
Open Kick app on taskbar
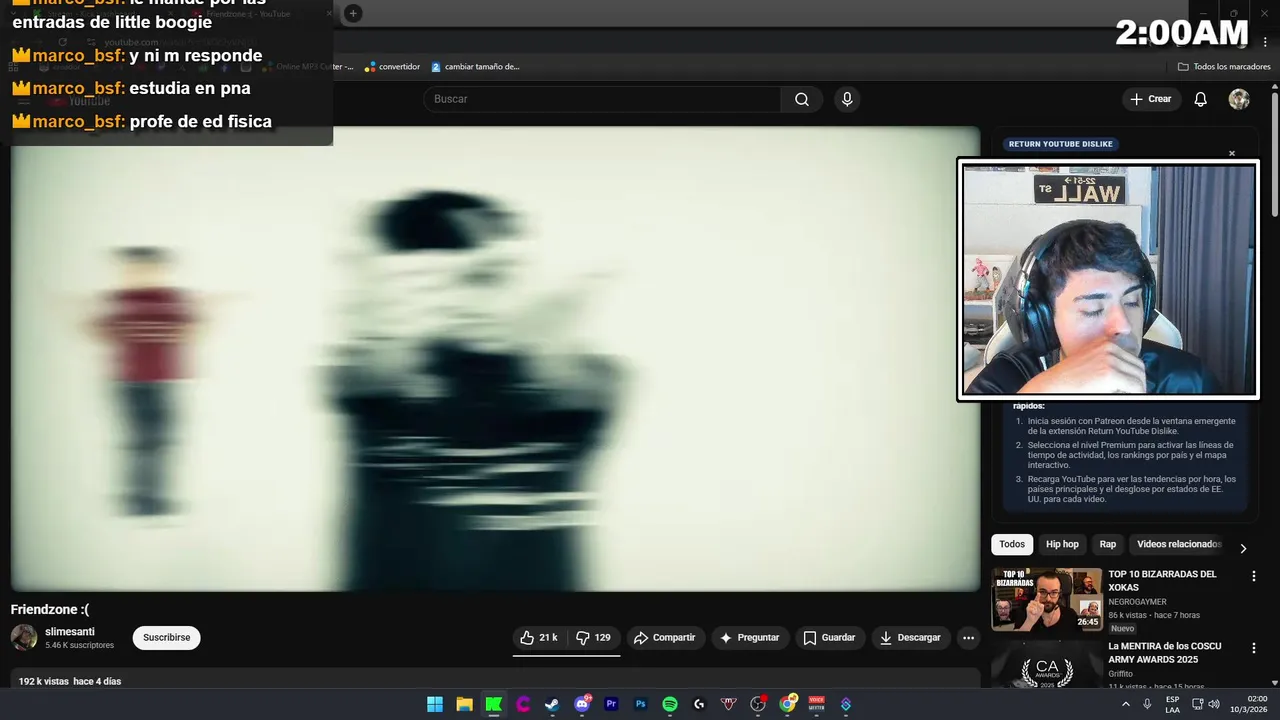[x=494, y=704]
